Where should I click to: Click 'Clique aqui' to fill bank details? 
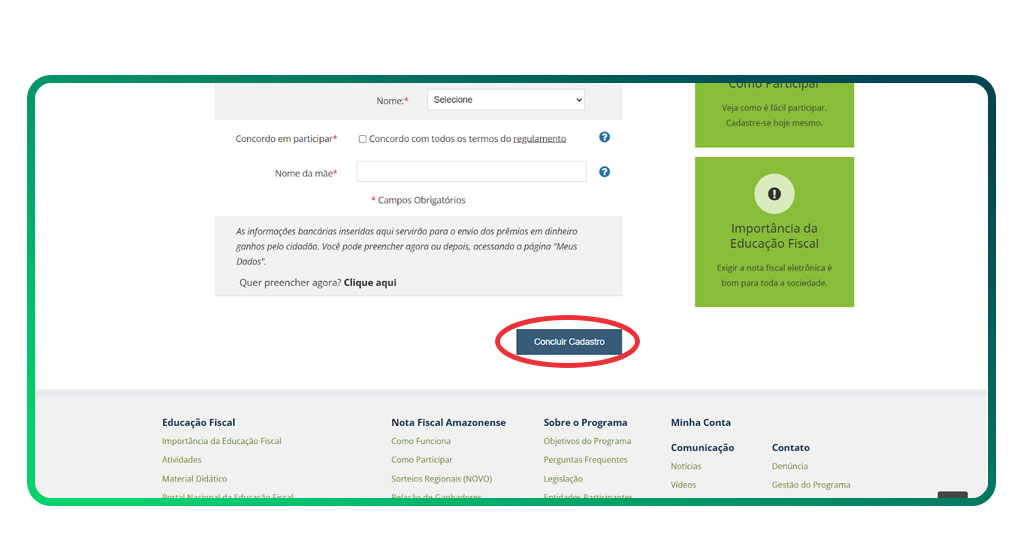370,283
